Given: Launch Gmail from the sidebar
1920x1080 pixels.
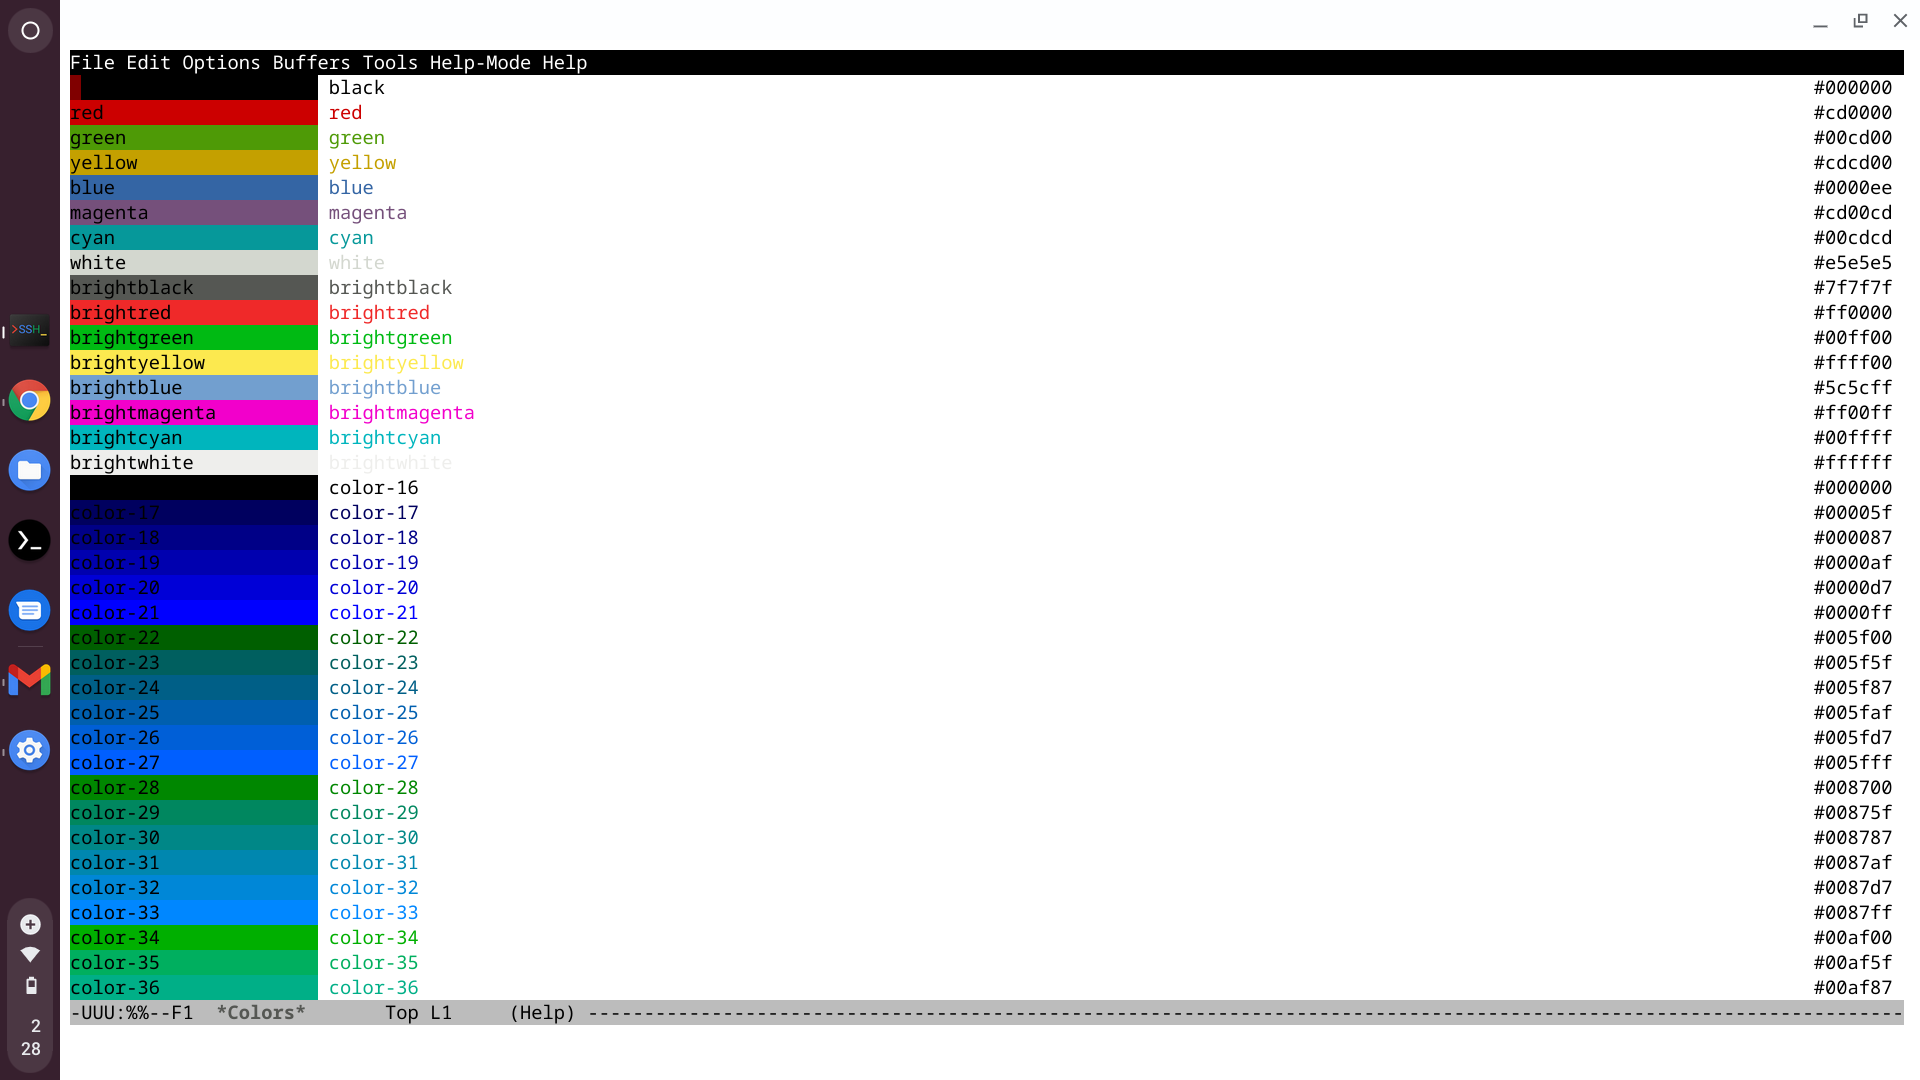Looking at the screenshot, I should tap(29, 680).
